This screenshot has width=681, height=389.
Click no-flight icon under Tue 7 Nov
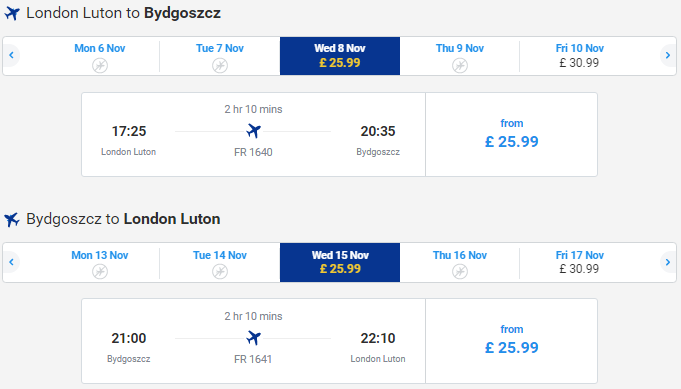220,66
